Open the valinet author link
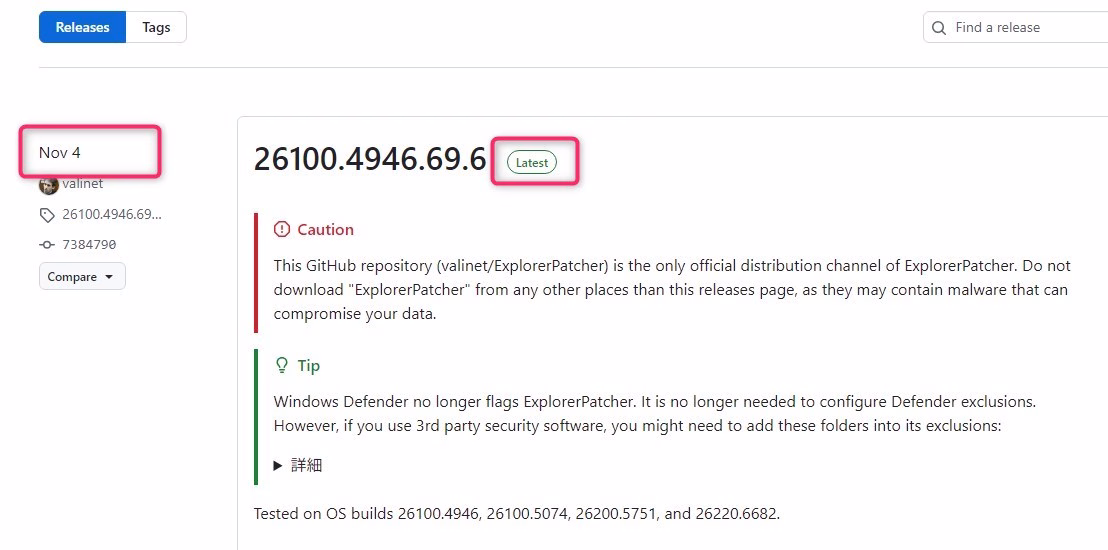Screen dimensions: 1108x550 83,184
